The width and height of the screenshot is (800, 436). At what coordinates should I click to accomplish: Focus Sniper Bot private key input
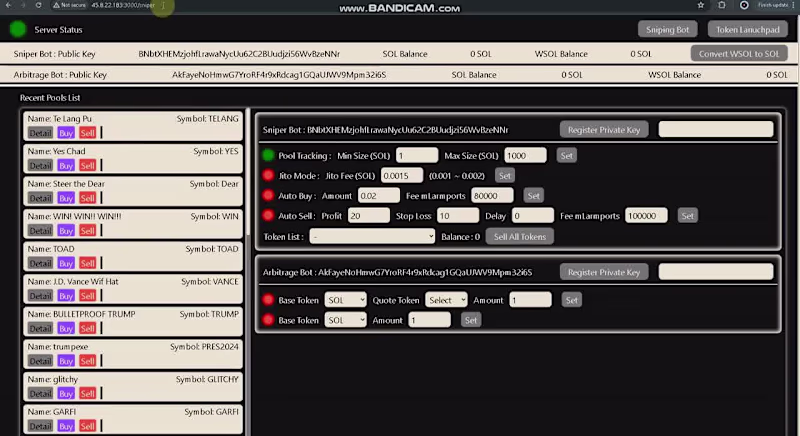(x=716, y=129)
